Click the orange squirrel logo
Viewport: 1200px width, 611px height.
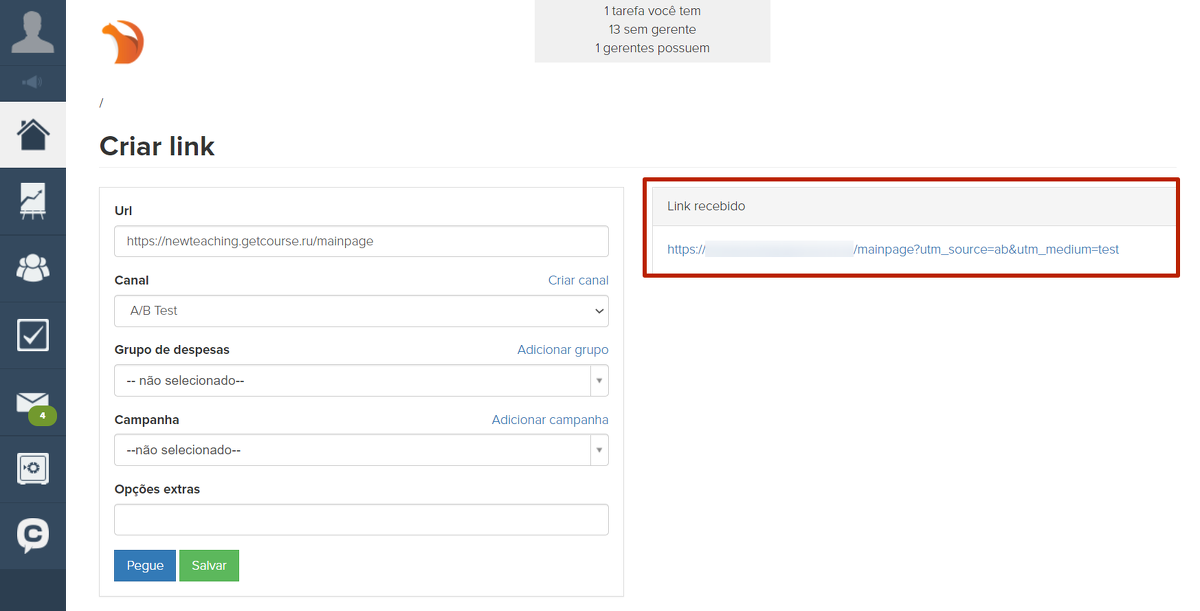pos(123,43)
